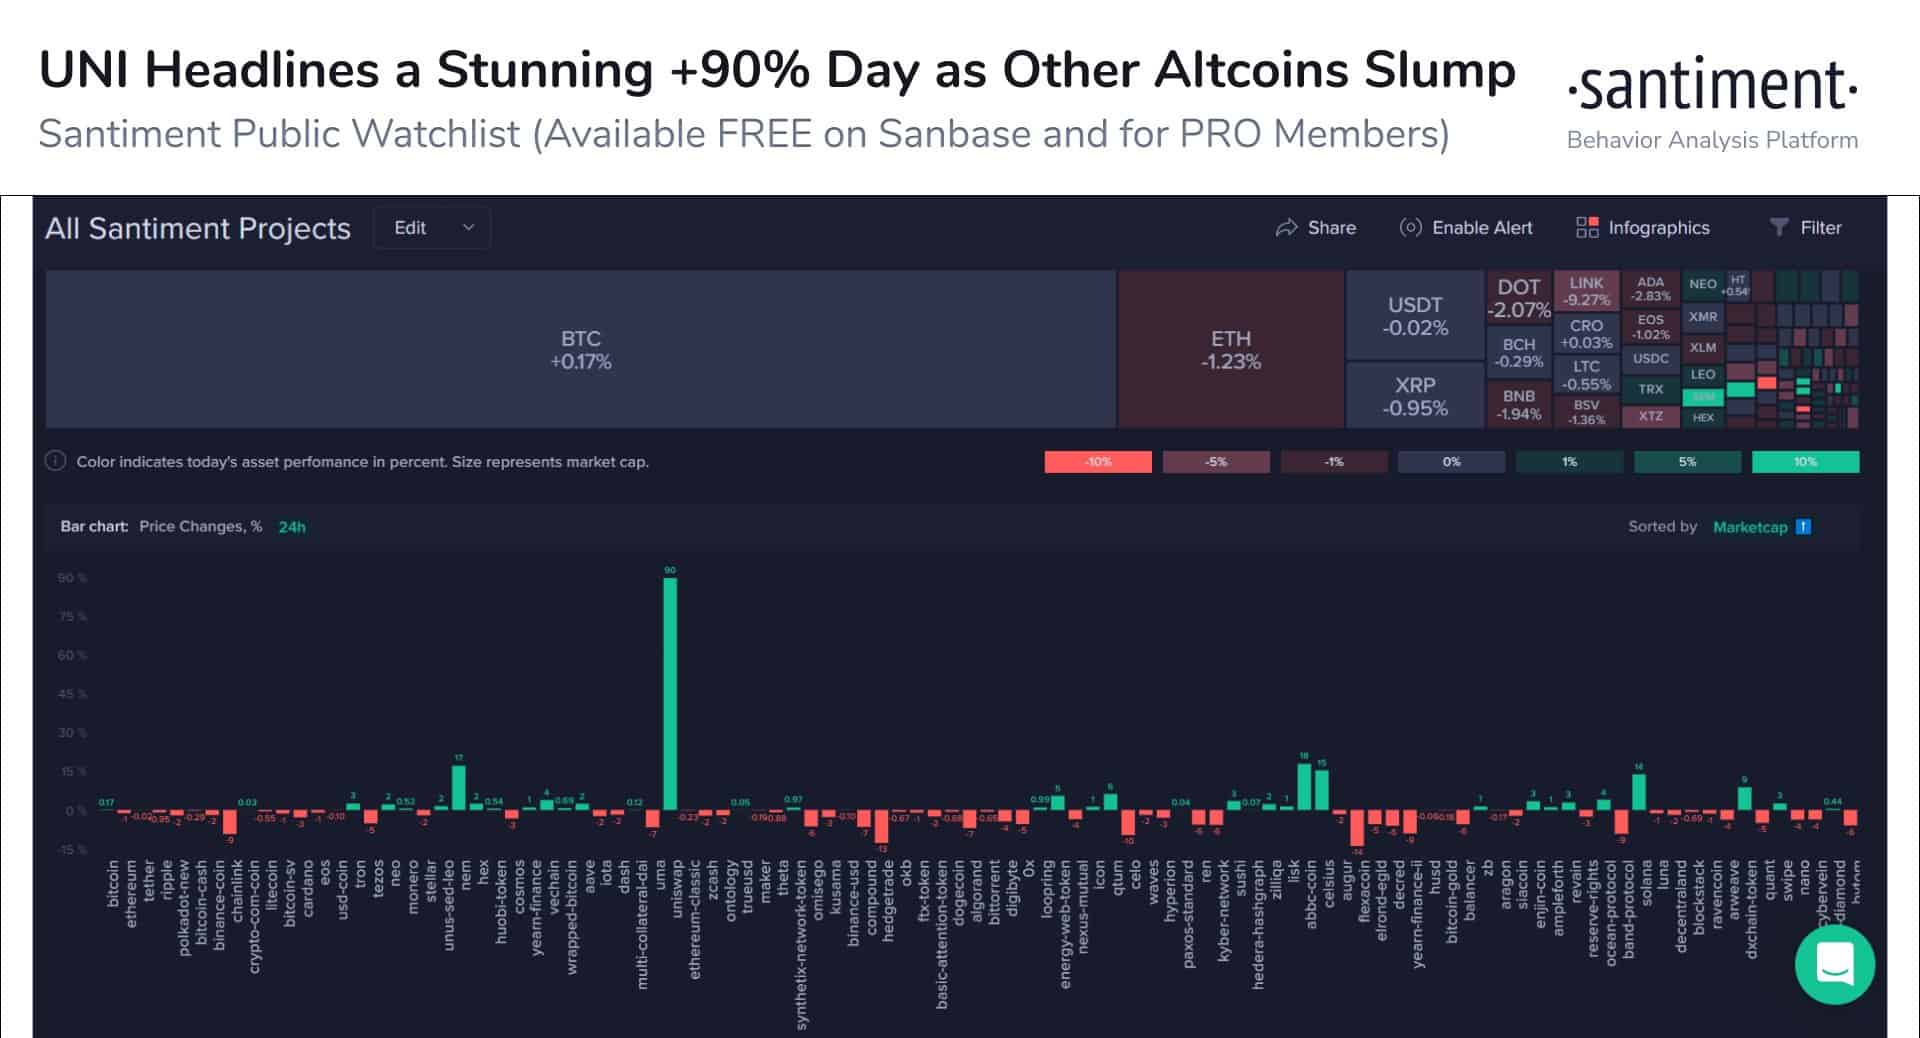Expand the All Santiment Projects chevron
1920x1038 pixels.
click(468, 228)
